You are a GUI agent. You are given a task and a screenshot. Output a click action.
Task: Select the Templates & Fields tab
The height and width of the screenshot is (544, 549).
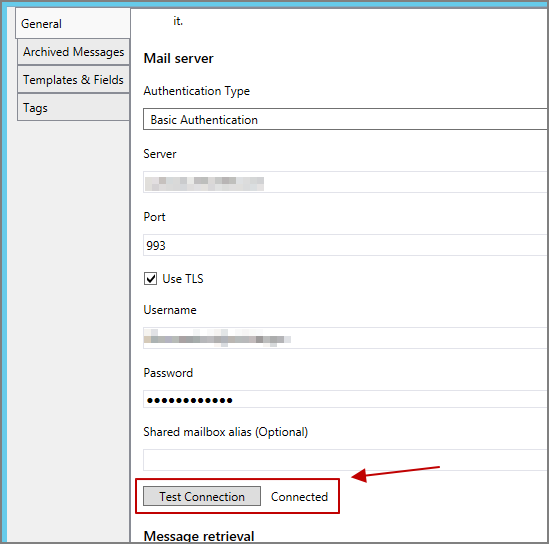74,80
